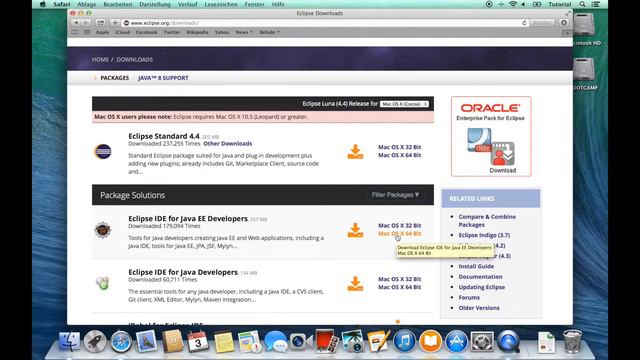Open the Safari downloads button

pyautogui.click(x=564, y=23)
